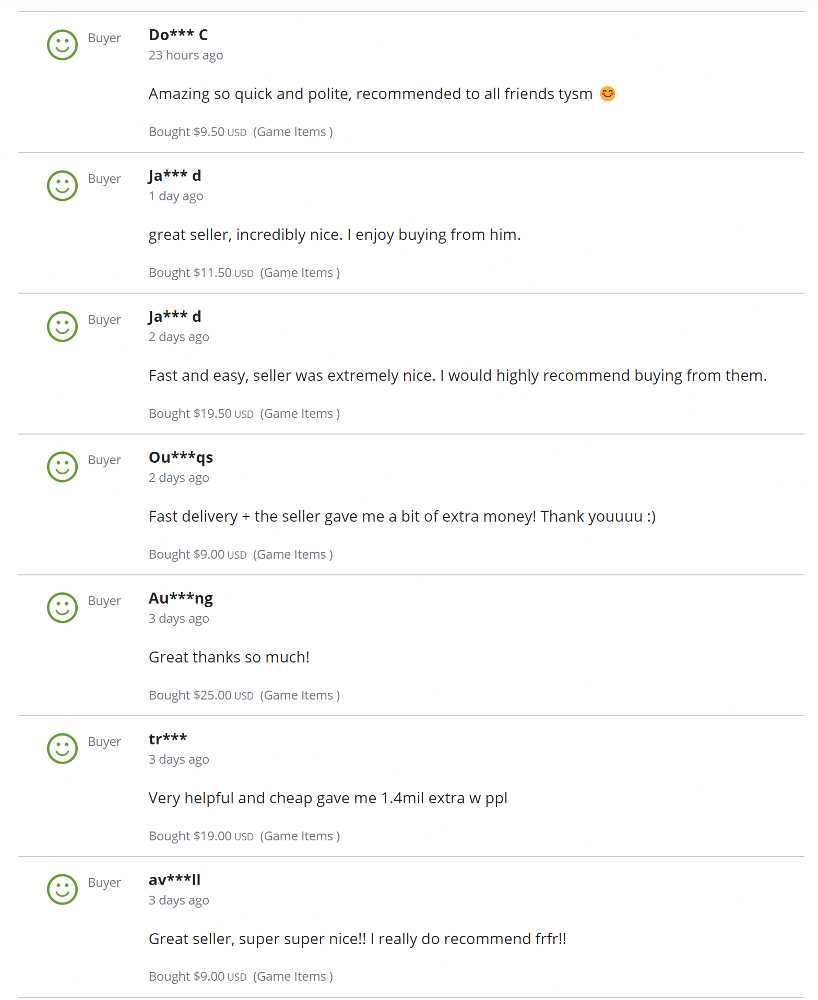Click smiley icon for Ja*** d's 2-days-ago review
The width and height of the screenshot is (818, 1000).
point(62,327)
